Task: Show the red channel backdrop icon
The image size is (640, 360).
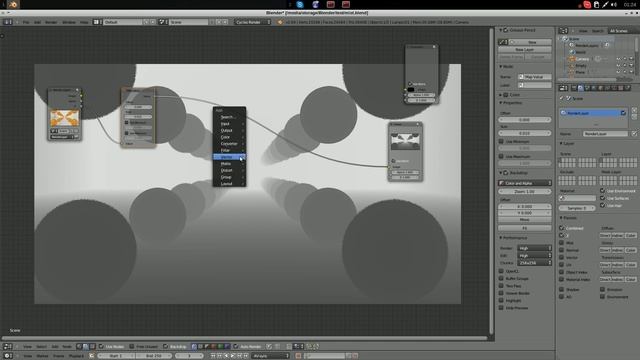Action: (x=213, y=347)
